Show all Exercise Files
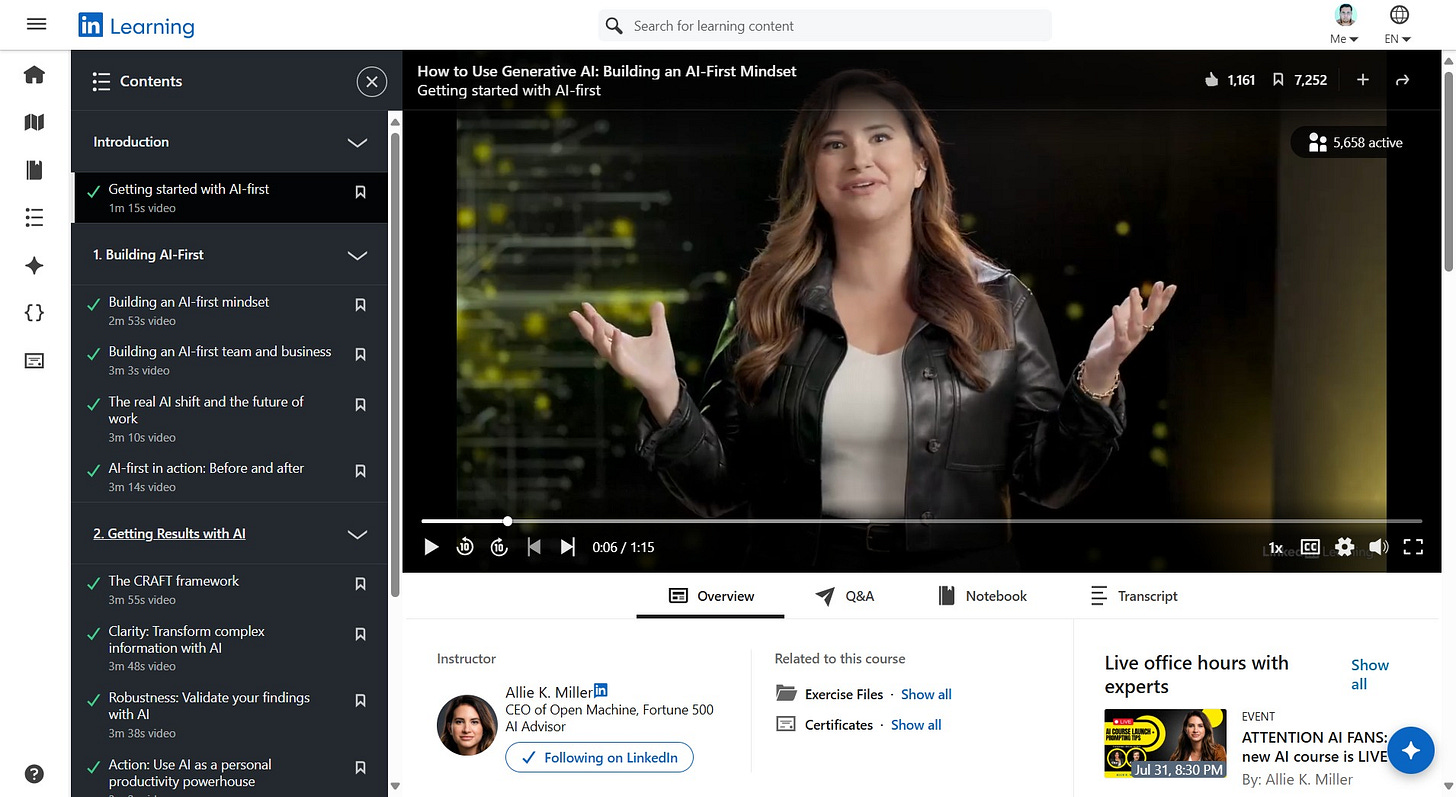 [926, 694]
